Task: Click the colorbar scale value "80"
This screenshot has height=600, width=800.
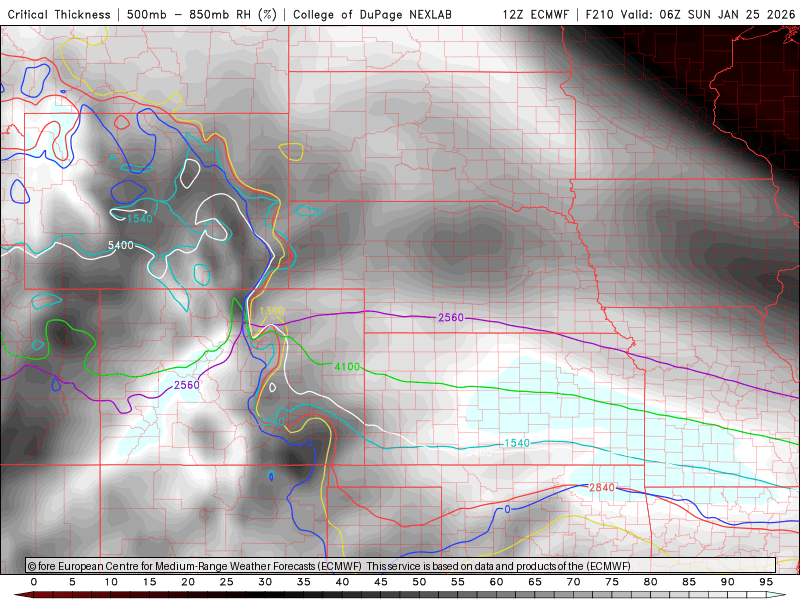Action: click(x=650, y=582)
